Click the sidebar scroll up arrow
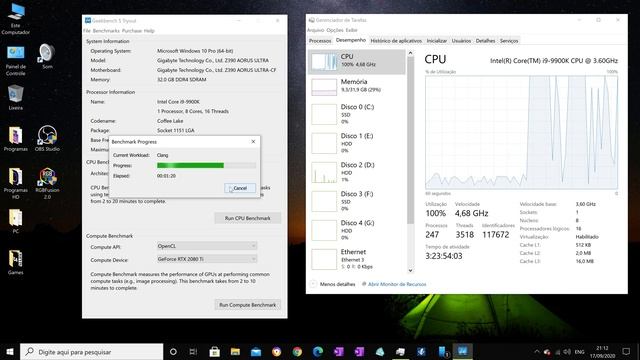The width and height of the screenshot is (640, 360). pos(410,53)
